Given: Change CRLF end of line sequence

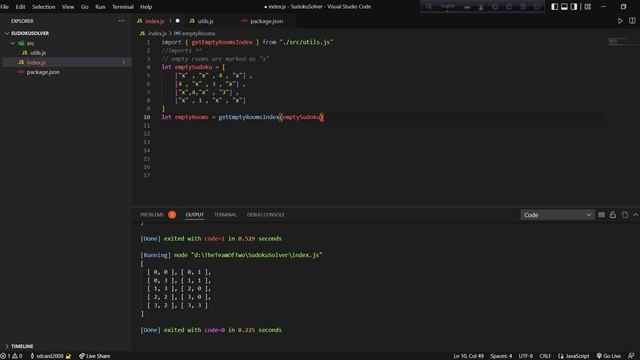Looking at the screenshot, I should (545, 356).
